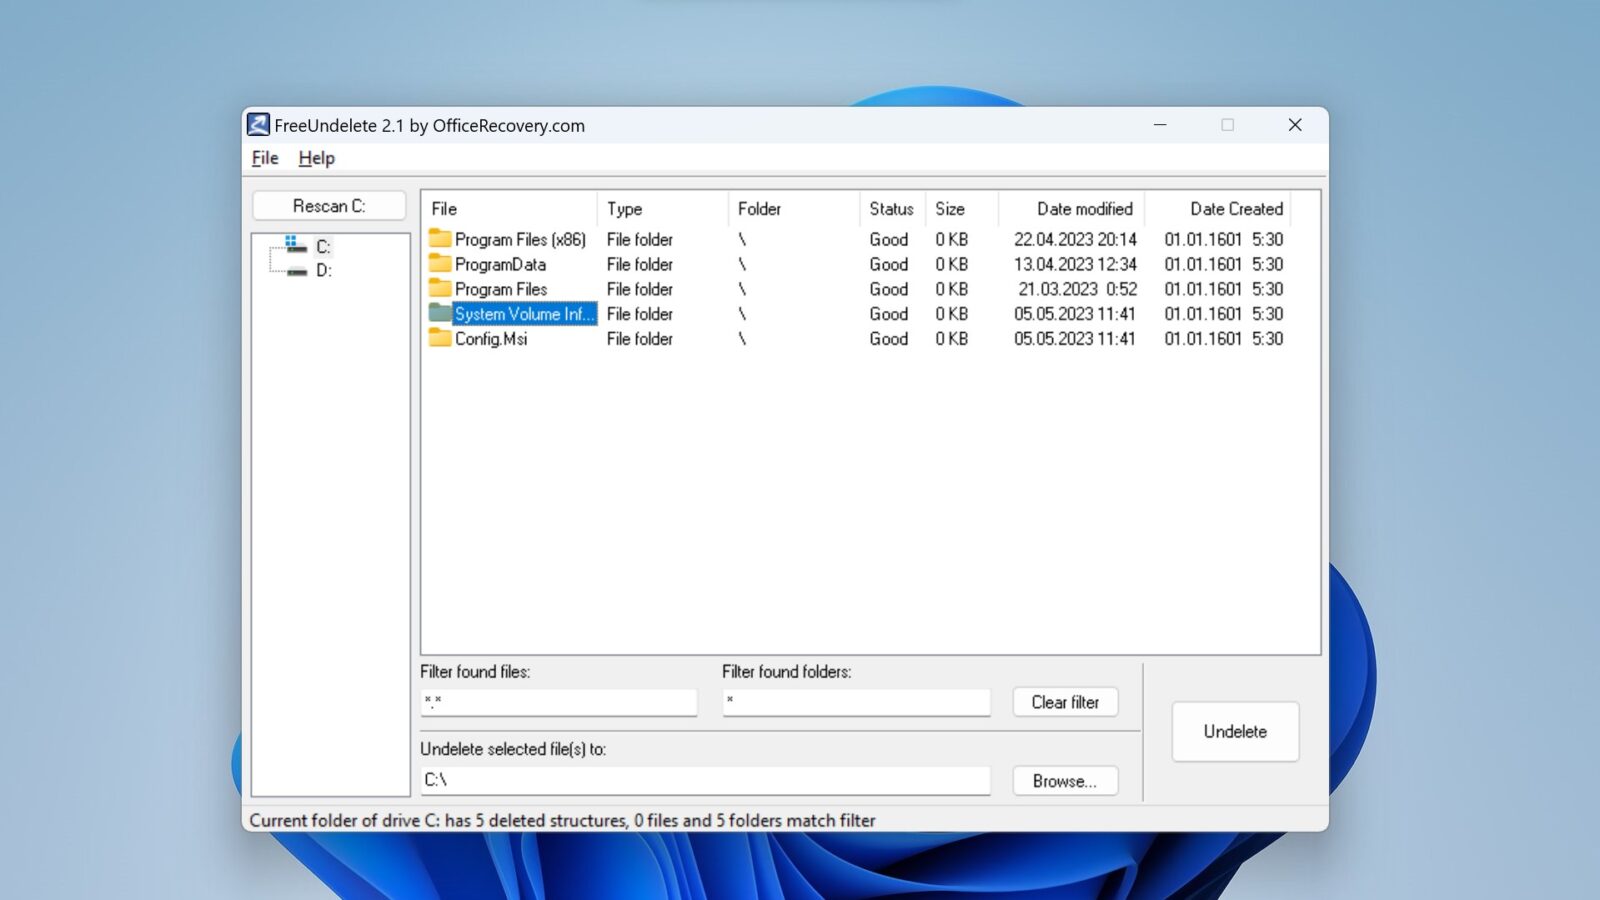Click the folder icon beside Program Files (x86)
This screenshot has width=1600, height=900.
(x=439, y=239)
